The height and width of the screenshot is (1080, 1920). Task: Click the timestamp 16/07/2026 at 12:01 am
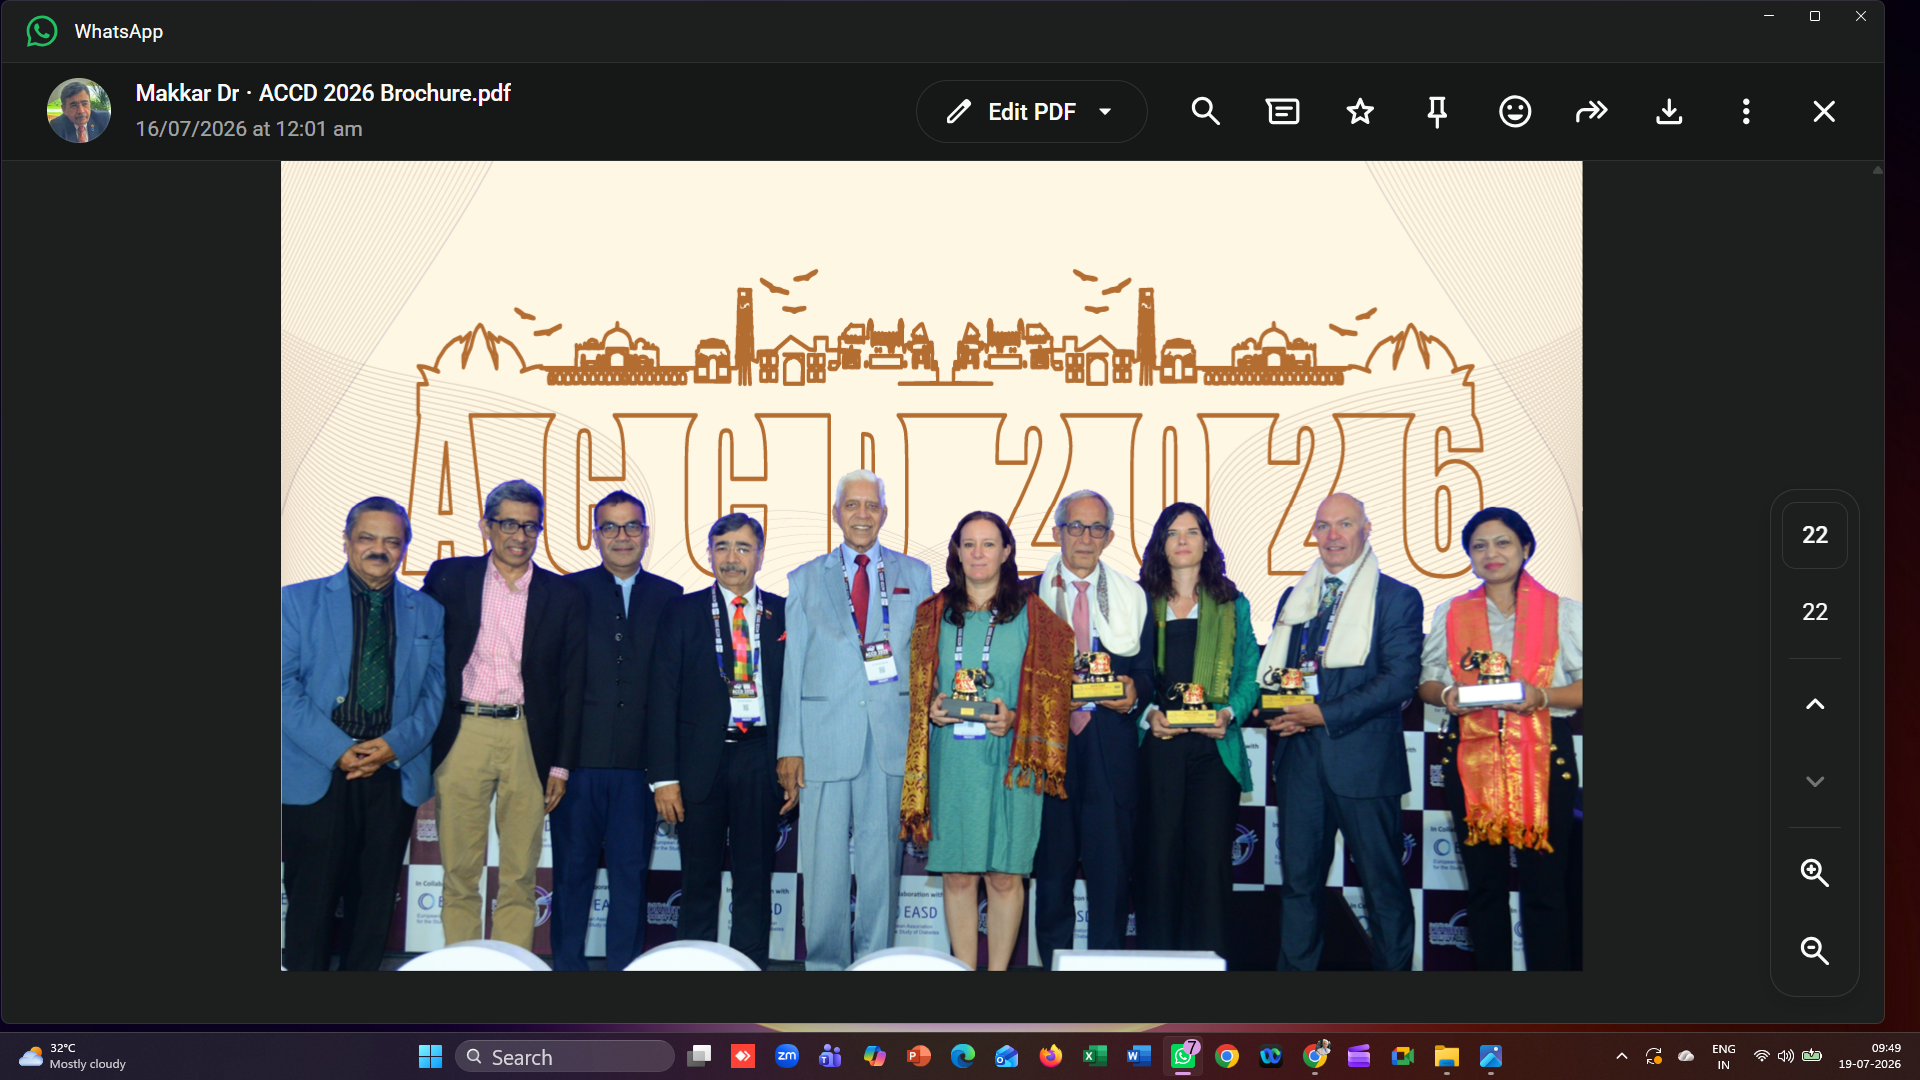249,129
